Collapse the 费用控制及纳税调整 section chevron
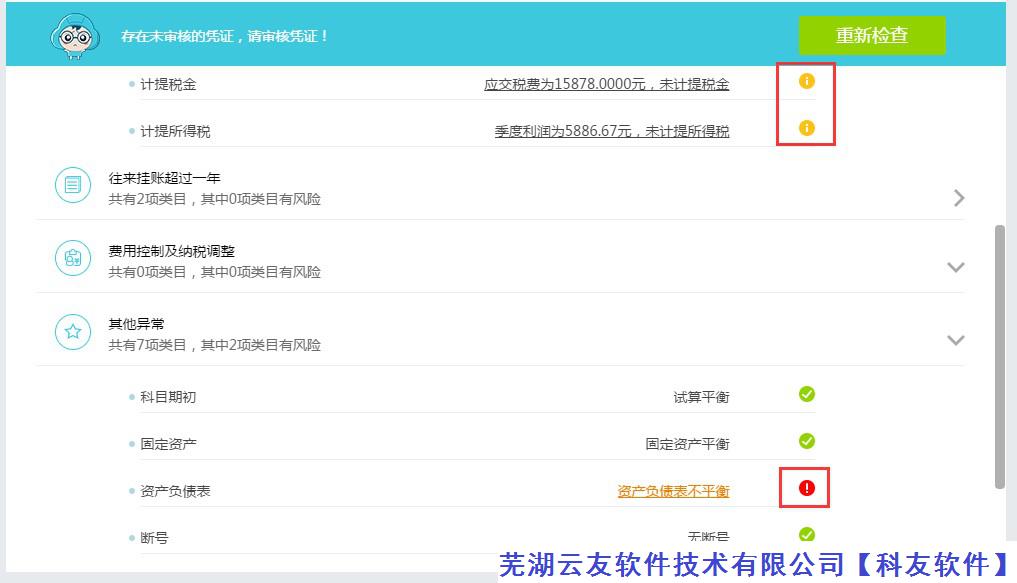This screenshot has width=1017, height=583. 955,267
